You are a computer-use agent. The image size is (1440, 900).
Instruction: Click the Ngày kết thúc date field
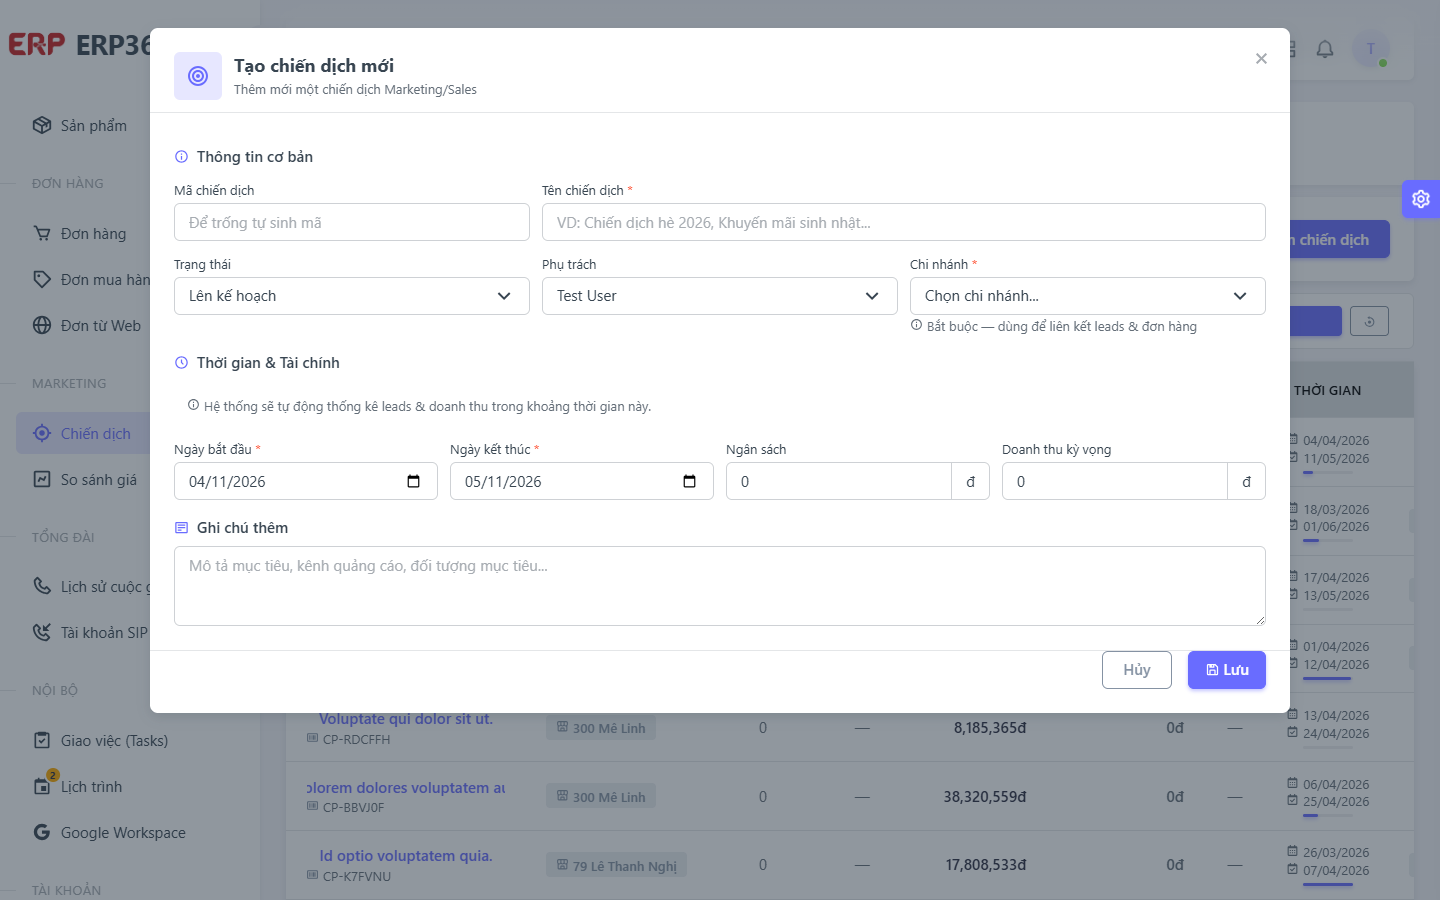click(582, 481)
